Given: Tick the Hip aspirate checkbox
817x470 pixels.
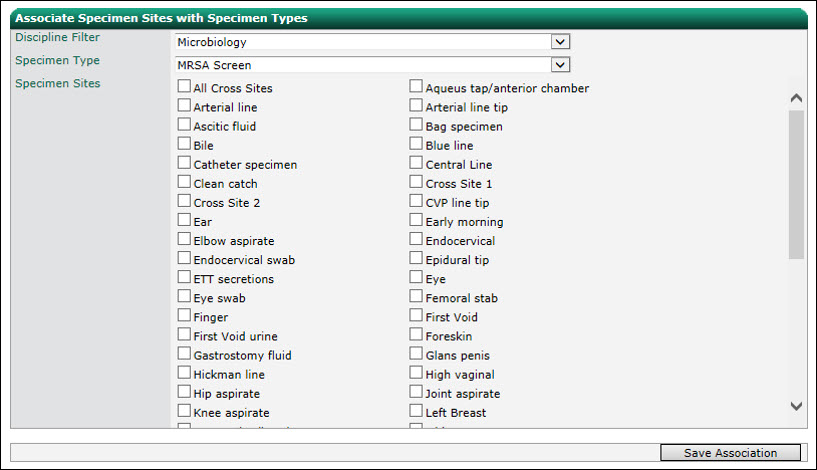Looking at the screenshot, I should [184, 391].
